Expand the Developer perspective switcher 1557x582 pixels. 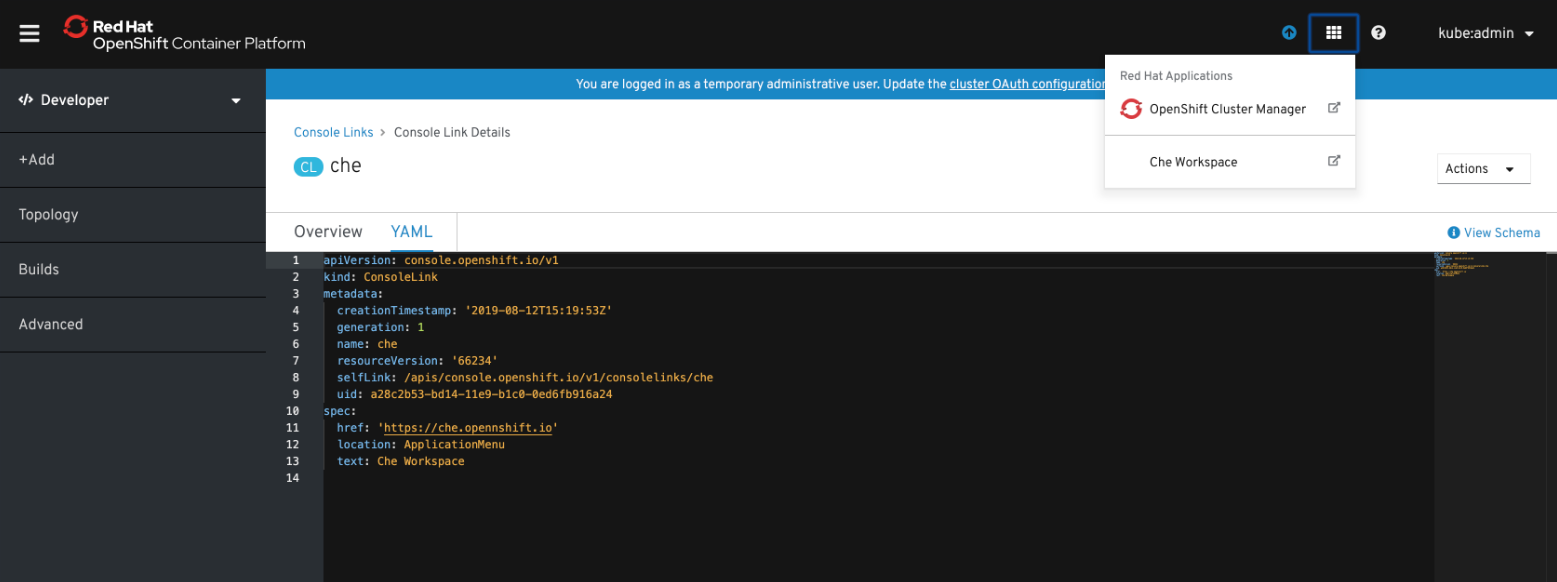pos(132,100)
